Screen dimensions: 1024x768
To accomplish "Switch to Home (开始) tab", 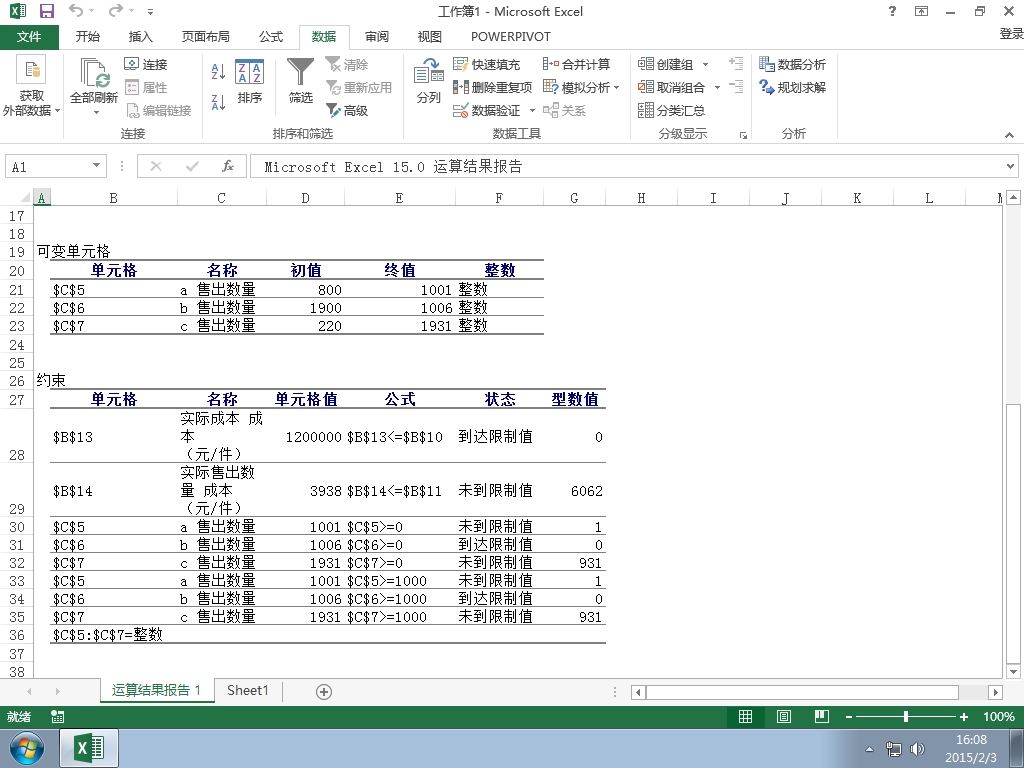I will coord(88,37).
